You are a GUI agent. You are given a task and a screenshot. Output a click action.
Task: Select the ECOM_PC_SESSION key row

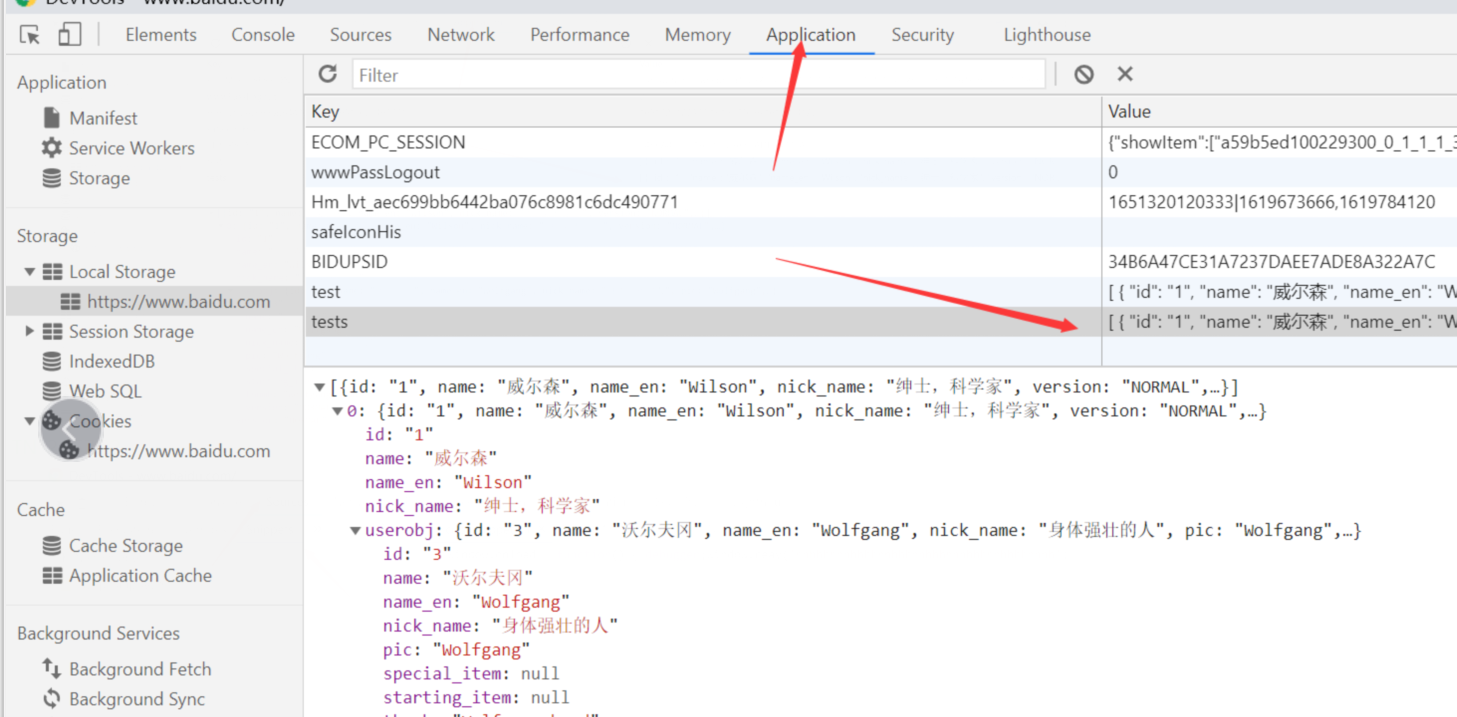click(x=702, y=142)
